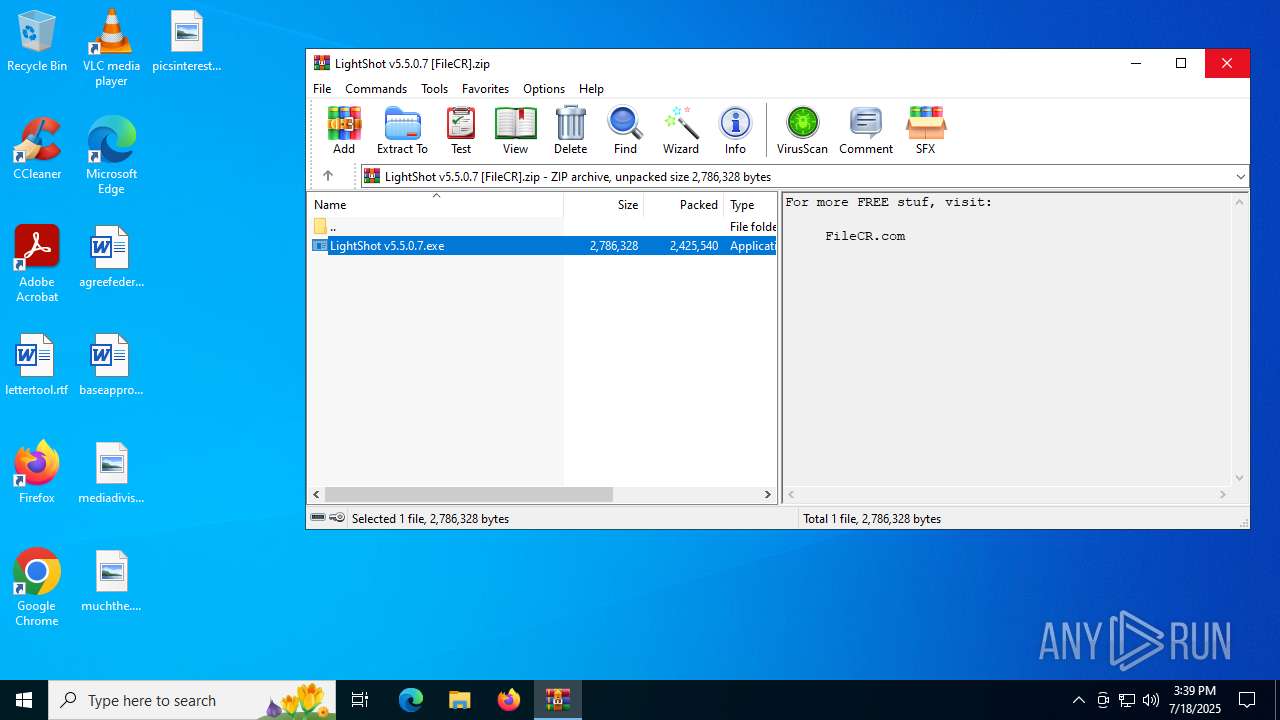Open the Options menu

click(544, 89)
